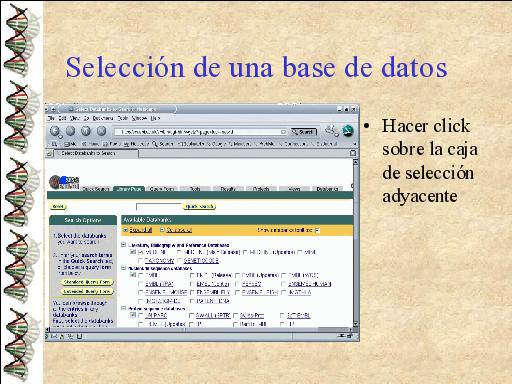Tick the TAXONOMY databank checkbox
The height and width of the screenshot is (384, 512).
point(140,261)
